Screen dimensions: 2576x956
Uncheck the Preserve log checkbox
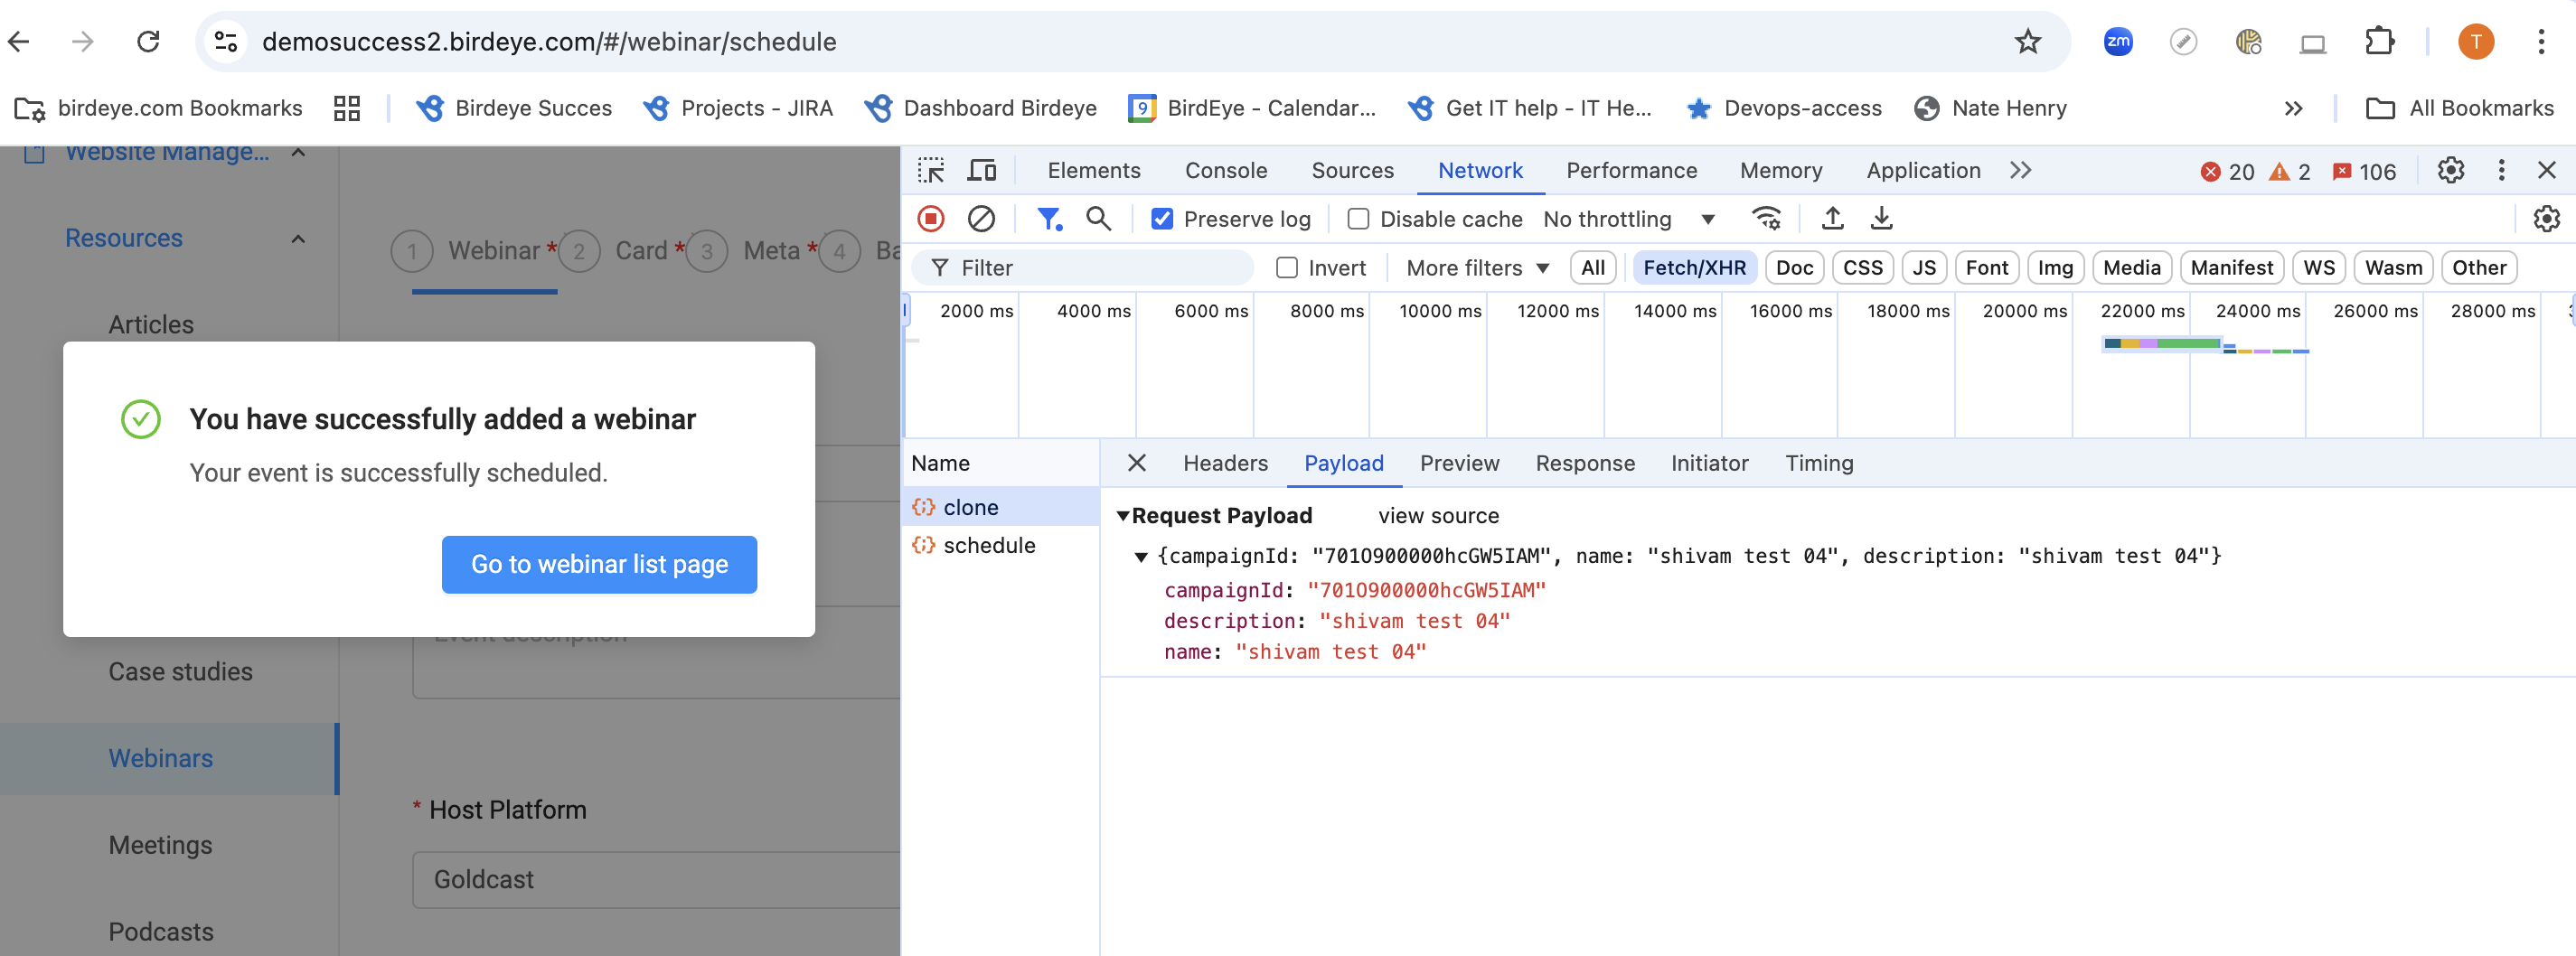click(1161, 219)
